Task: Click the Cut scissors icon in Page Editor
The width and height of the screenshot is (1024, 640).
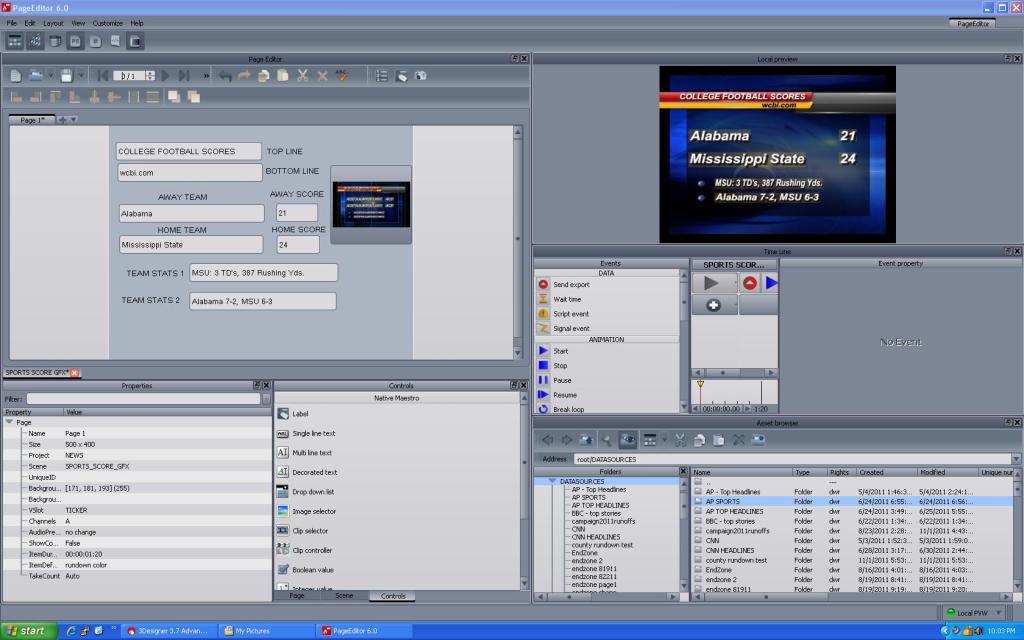Action: coord(302,75)
